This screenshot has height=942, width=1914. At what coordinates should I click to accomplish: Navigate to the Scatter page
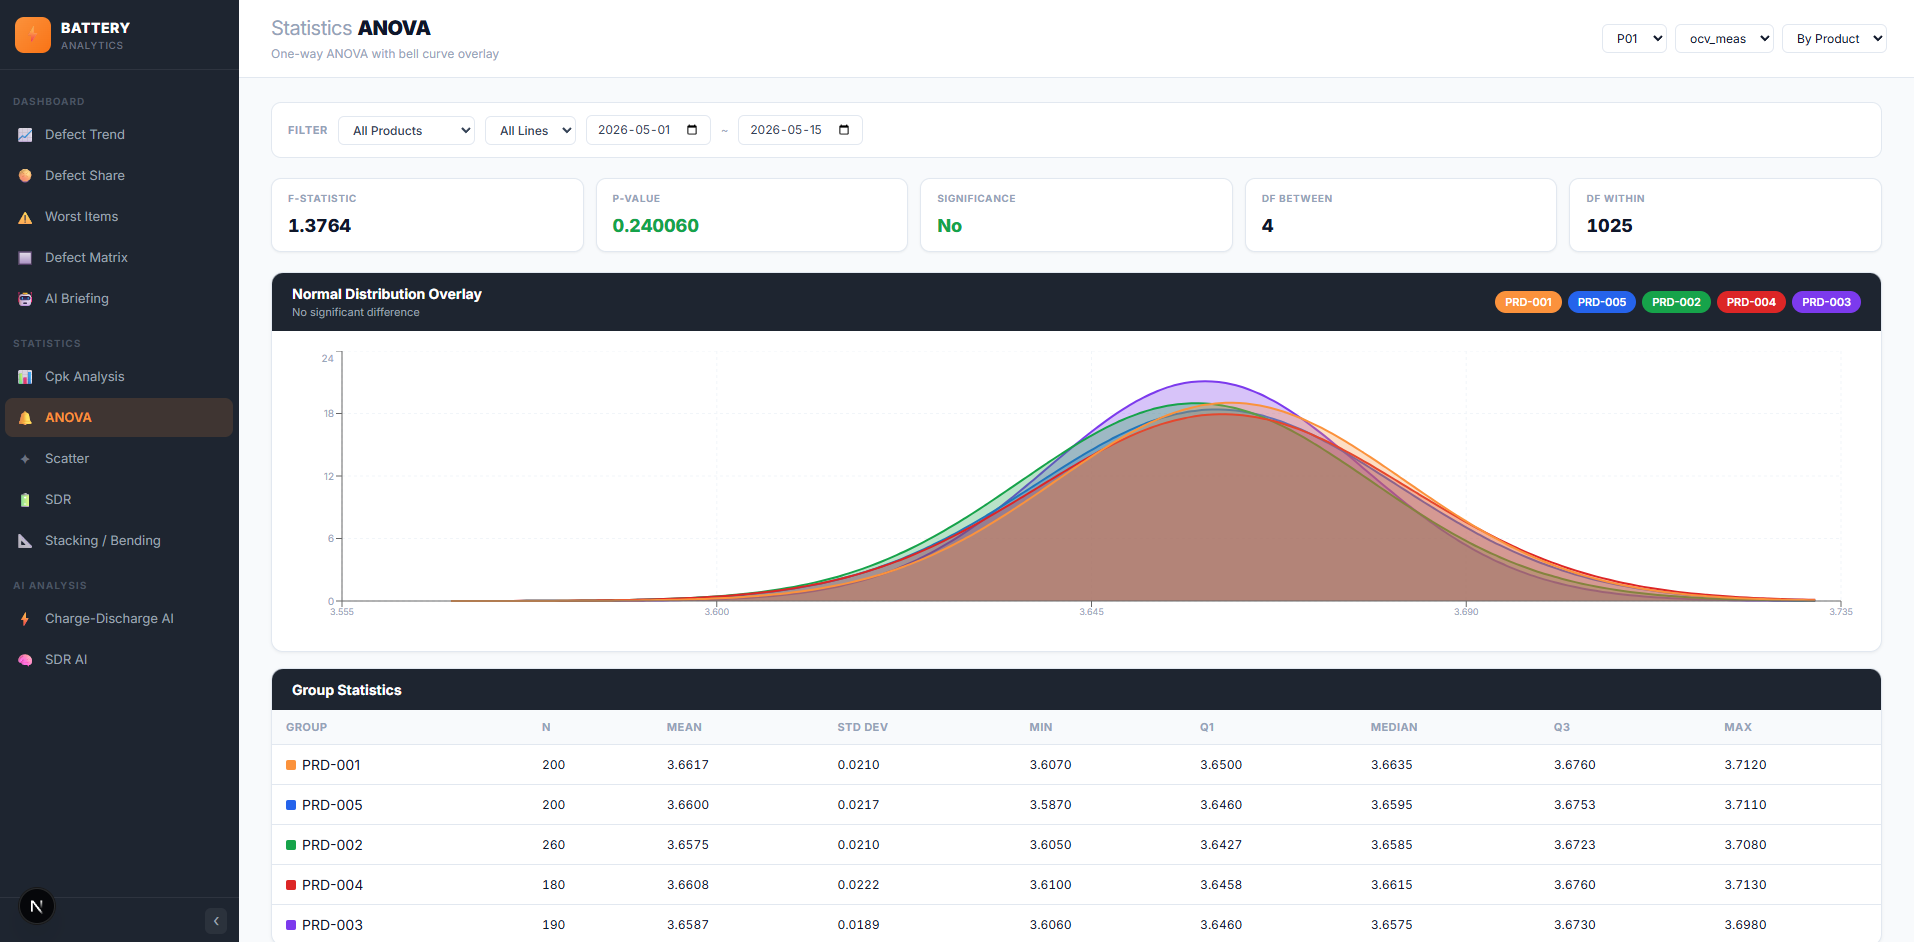(119, 459)
